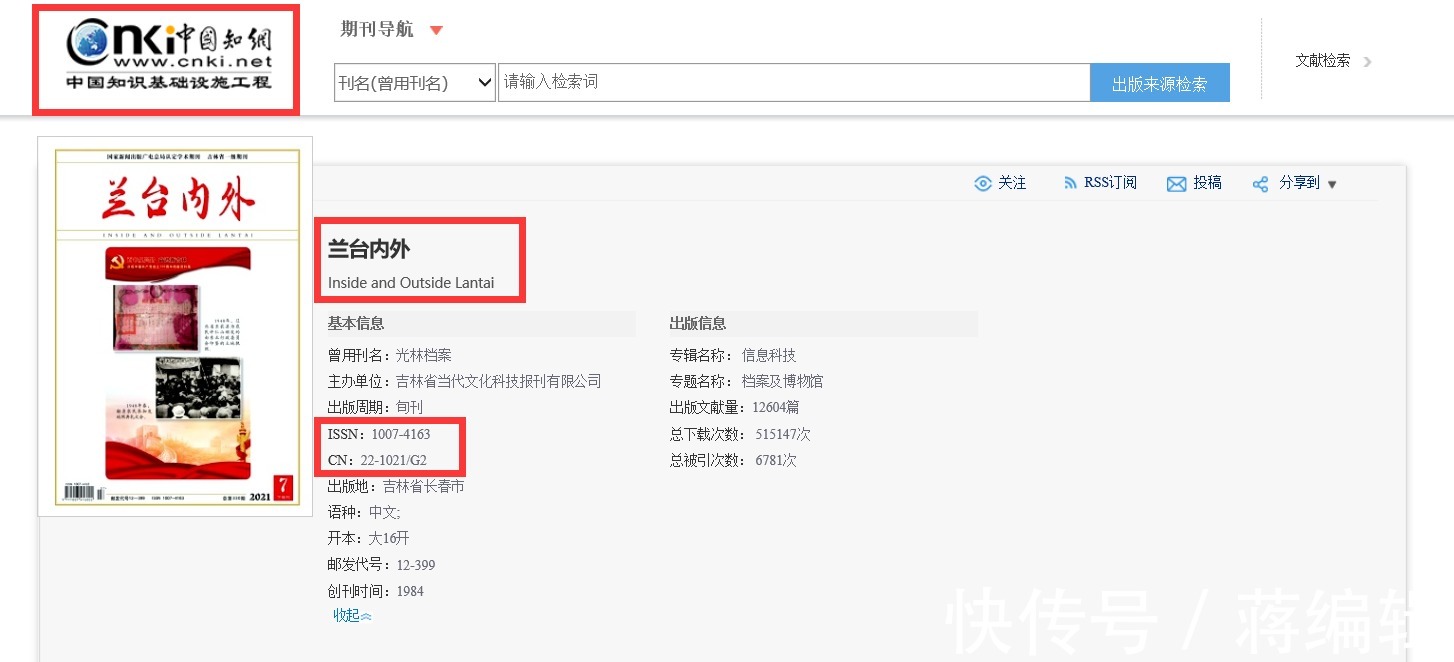Image resolution: width=1454 pixels, height=662 pixels.
Task: Follow the journal via 关注 text
Action: (1012, 183)
